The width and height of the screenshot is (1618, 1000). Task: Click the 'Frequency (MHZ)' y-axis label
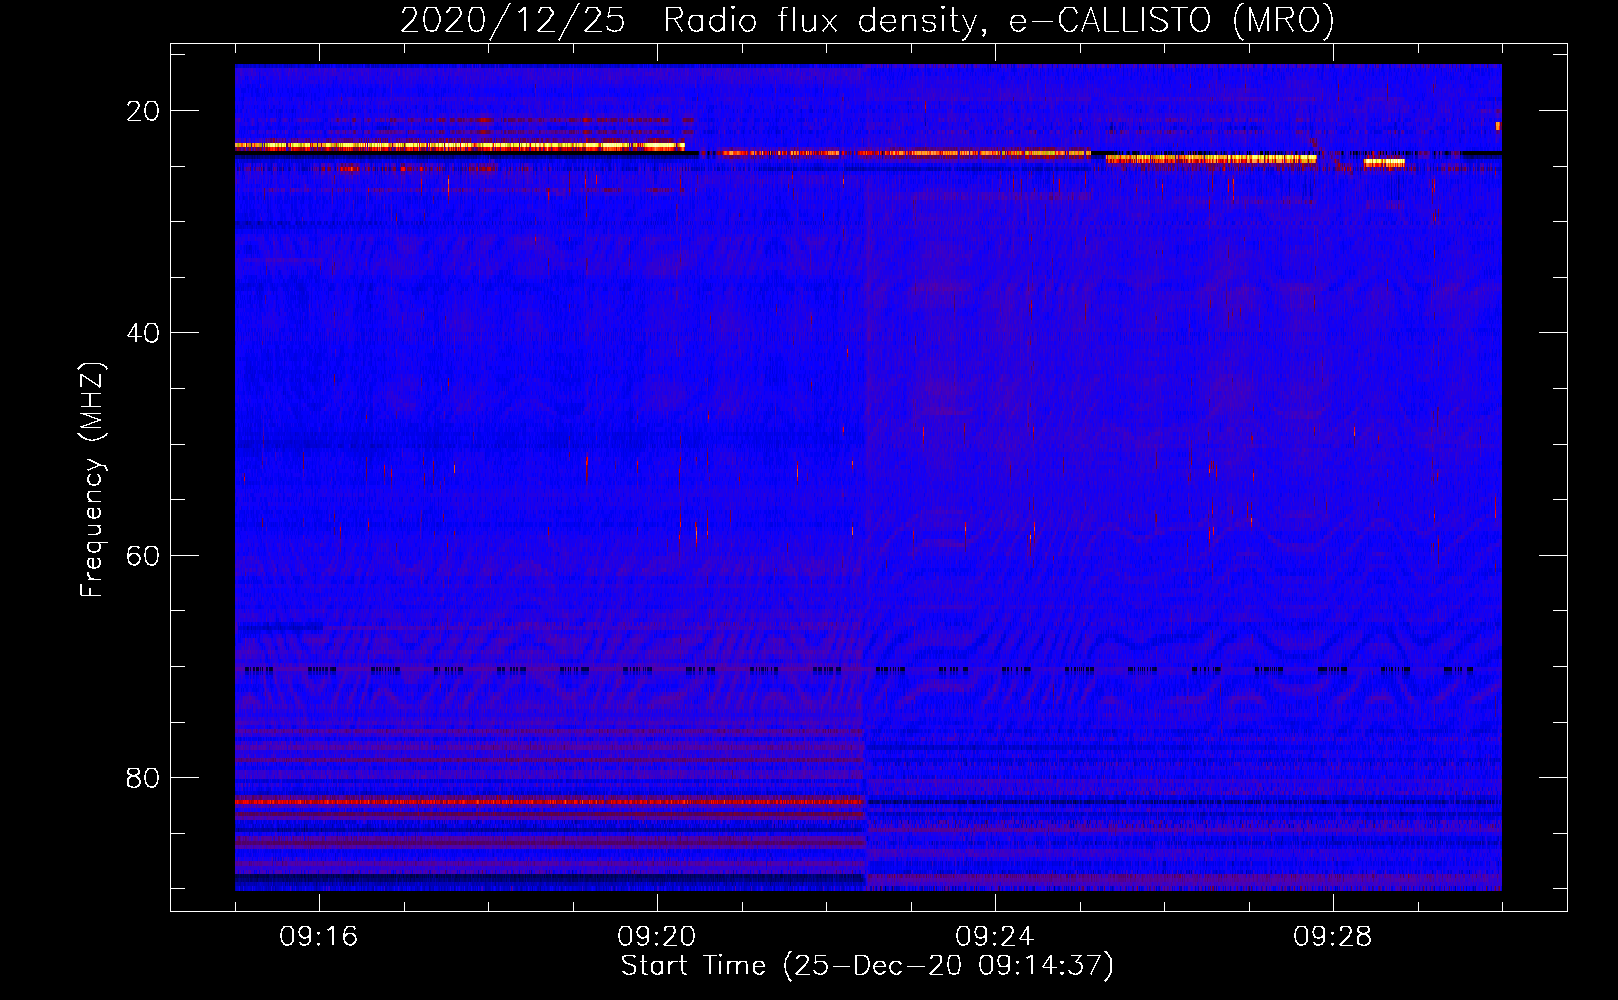coord(92,480)
